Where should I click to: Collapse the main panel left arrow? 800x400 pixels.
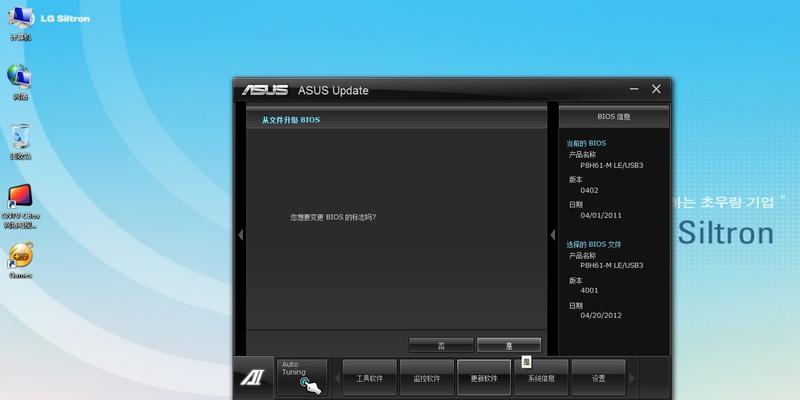(240, 235)
